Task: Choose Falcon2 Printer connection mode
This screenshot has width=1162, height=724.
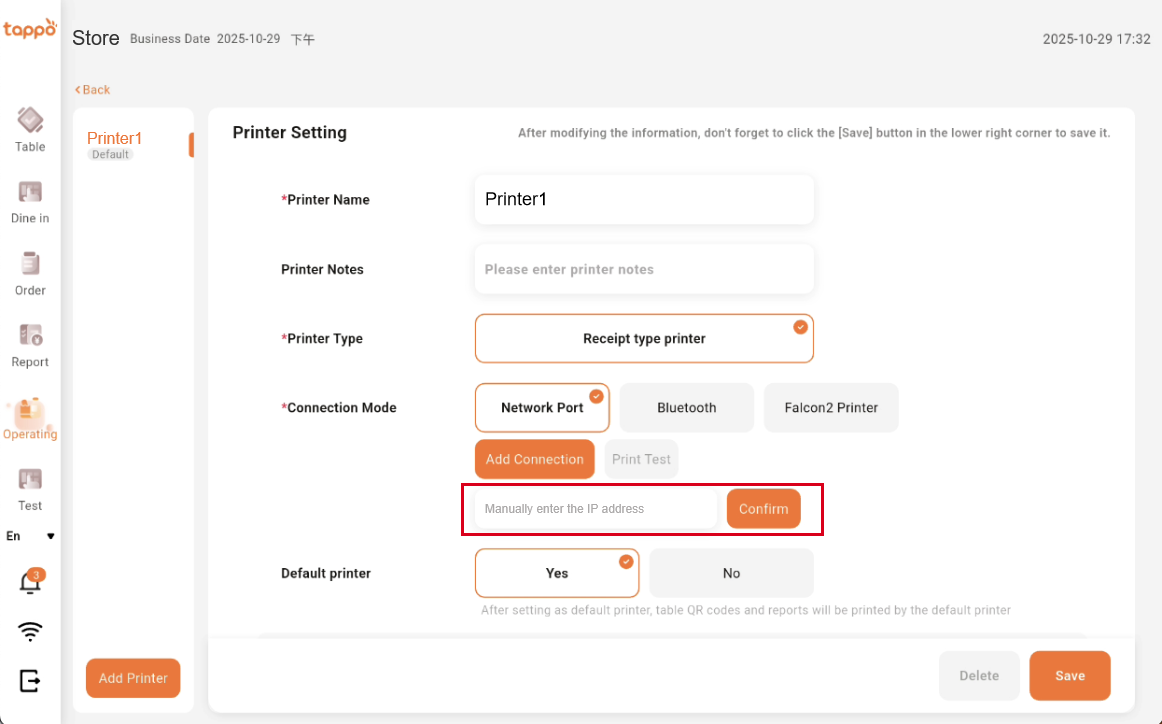Action: tap(830, 408)
